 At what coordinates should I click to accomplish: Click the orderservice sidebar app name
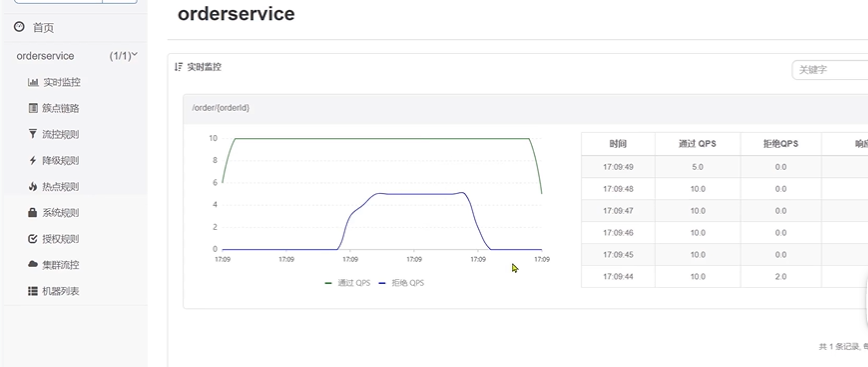(x=45, y=56)
